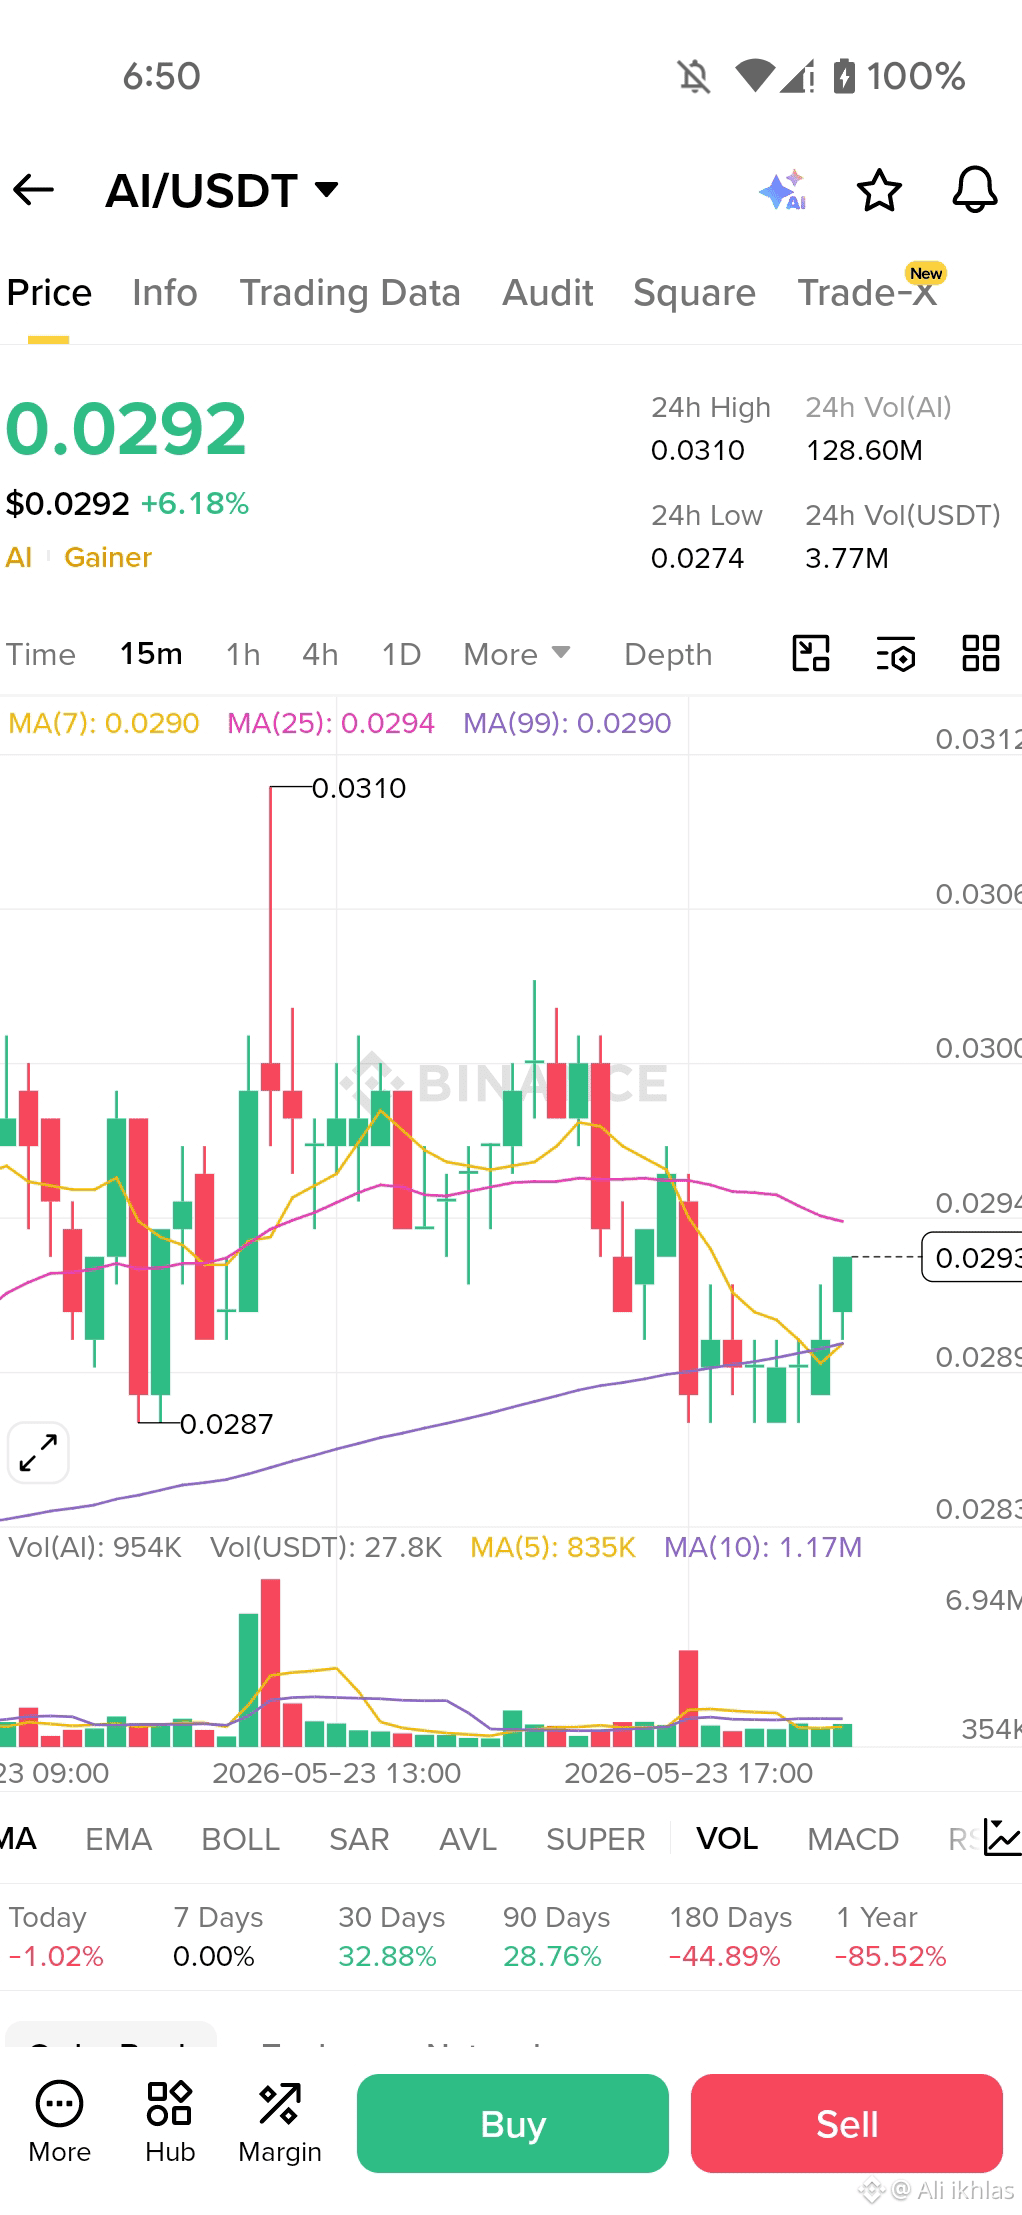Enable the EMA indicator
Viewport: 1022px width, 2215px height.
coord(119,1838)
